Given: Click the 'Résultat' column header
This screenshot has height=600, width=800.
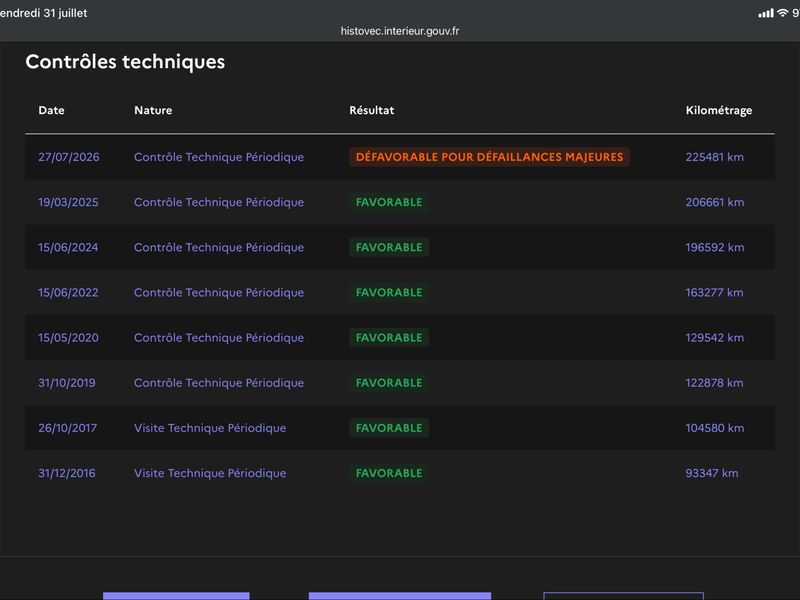Looking at the screenshot, I should coord(371,110).
